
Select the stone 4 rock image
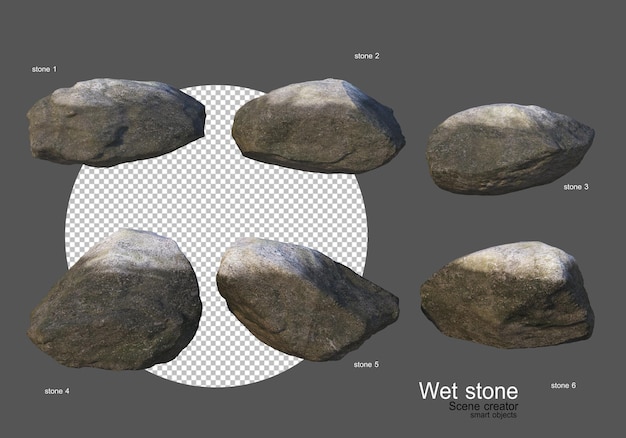[x=115, y=299]
